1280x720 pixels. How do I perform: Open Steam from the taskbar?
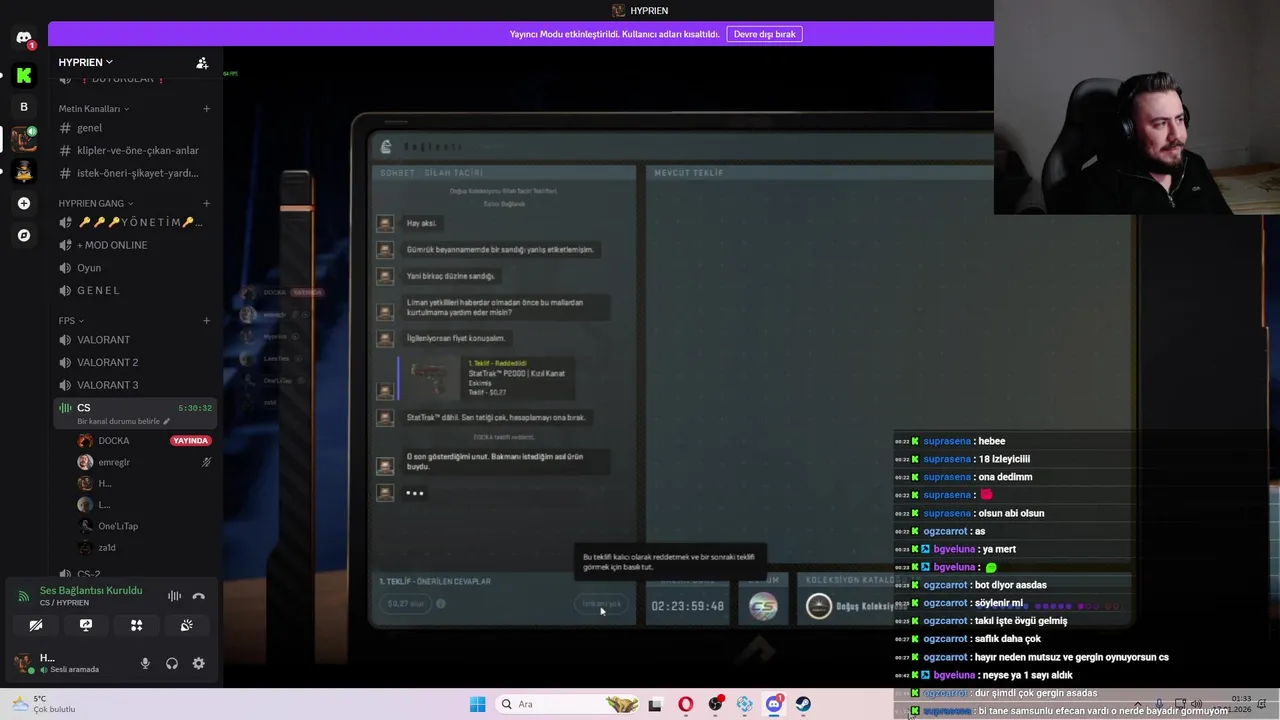click(803, 704)
